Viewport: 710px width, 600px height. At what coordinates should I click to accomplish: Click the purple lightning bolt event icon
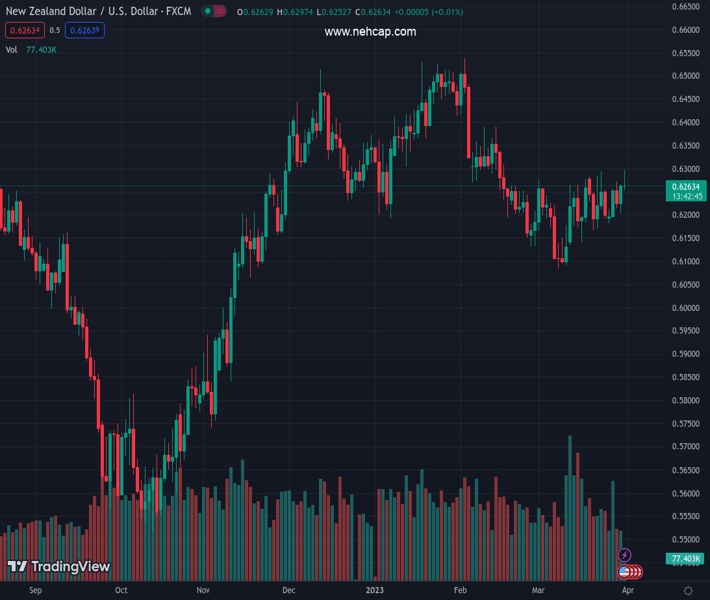[x=625, y=555]
